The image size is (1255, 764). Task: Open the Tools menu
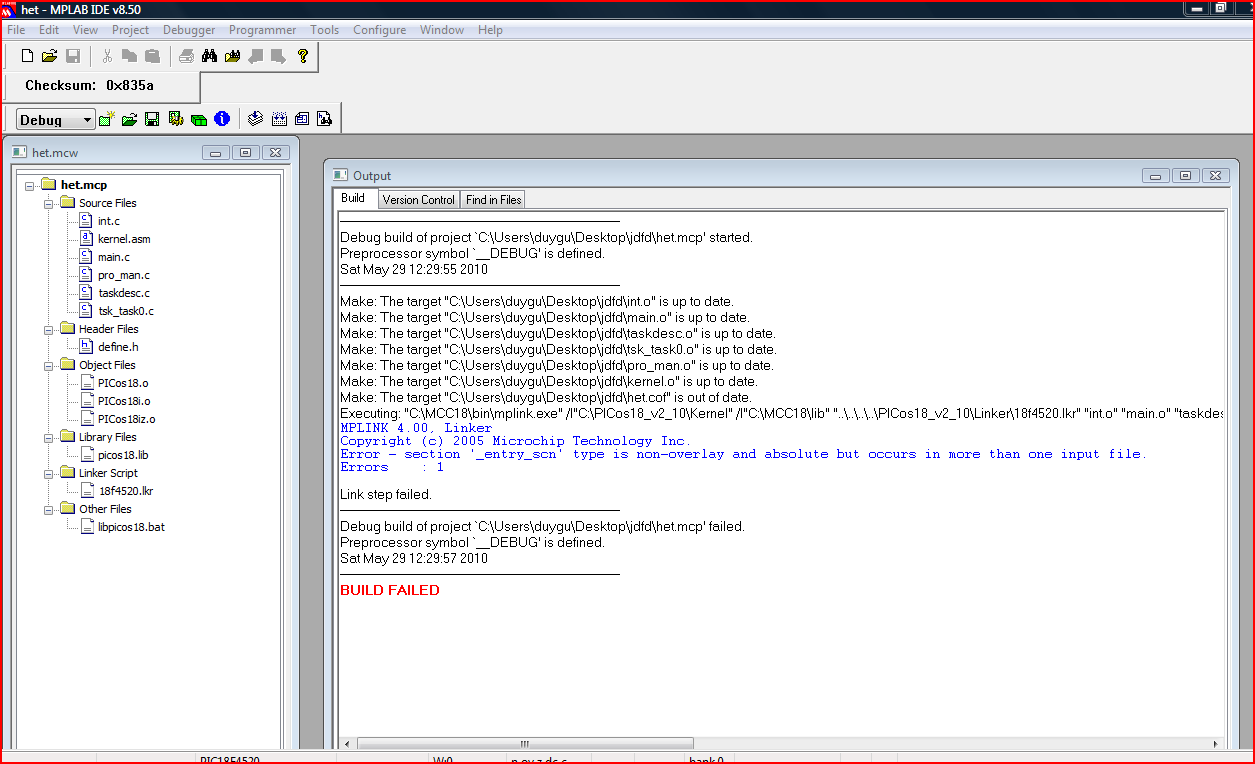coord(325,30)
